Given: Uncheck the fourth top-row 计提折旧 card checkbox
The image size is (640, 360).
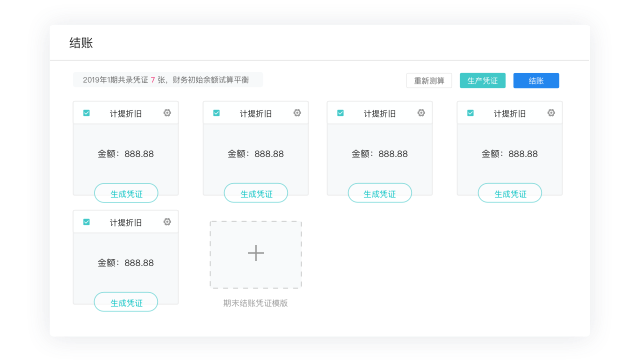Looking at the screenshot, I should 470,113.
